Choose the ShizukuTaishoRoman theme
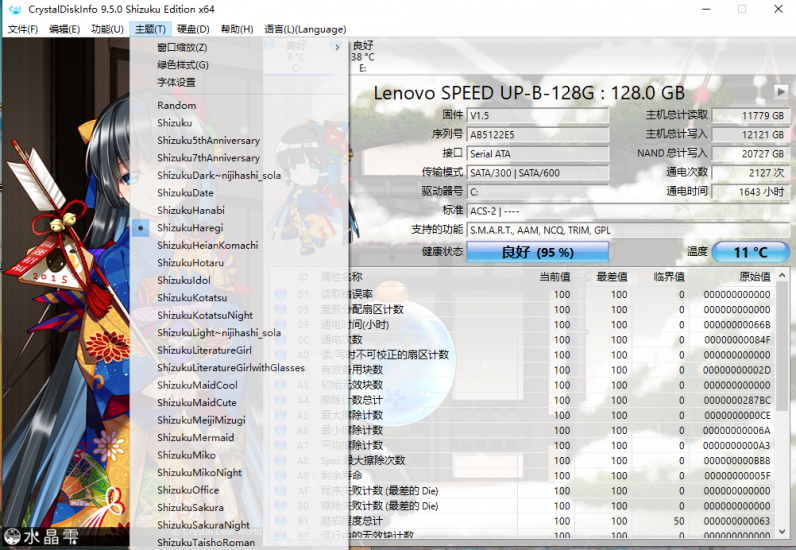 coord(239,542)
